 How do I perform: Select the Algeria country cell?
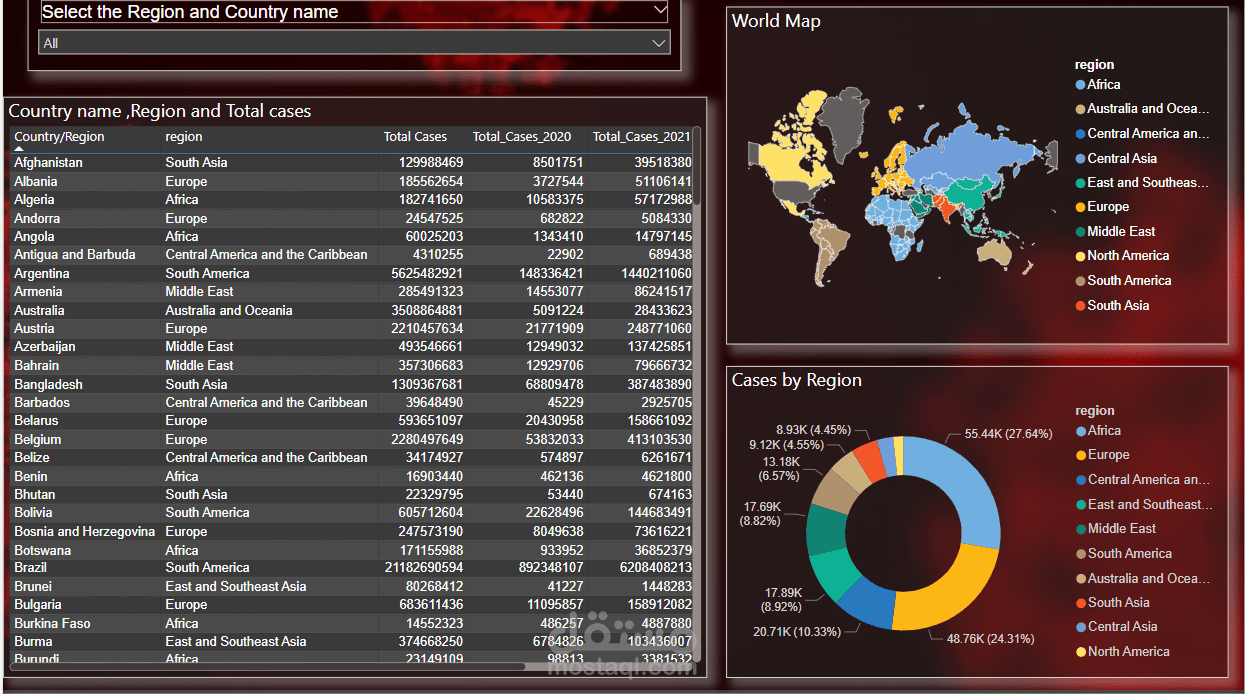[x=34, y=199]
